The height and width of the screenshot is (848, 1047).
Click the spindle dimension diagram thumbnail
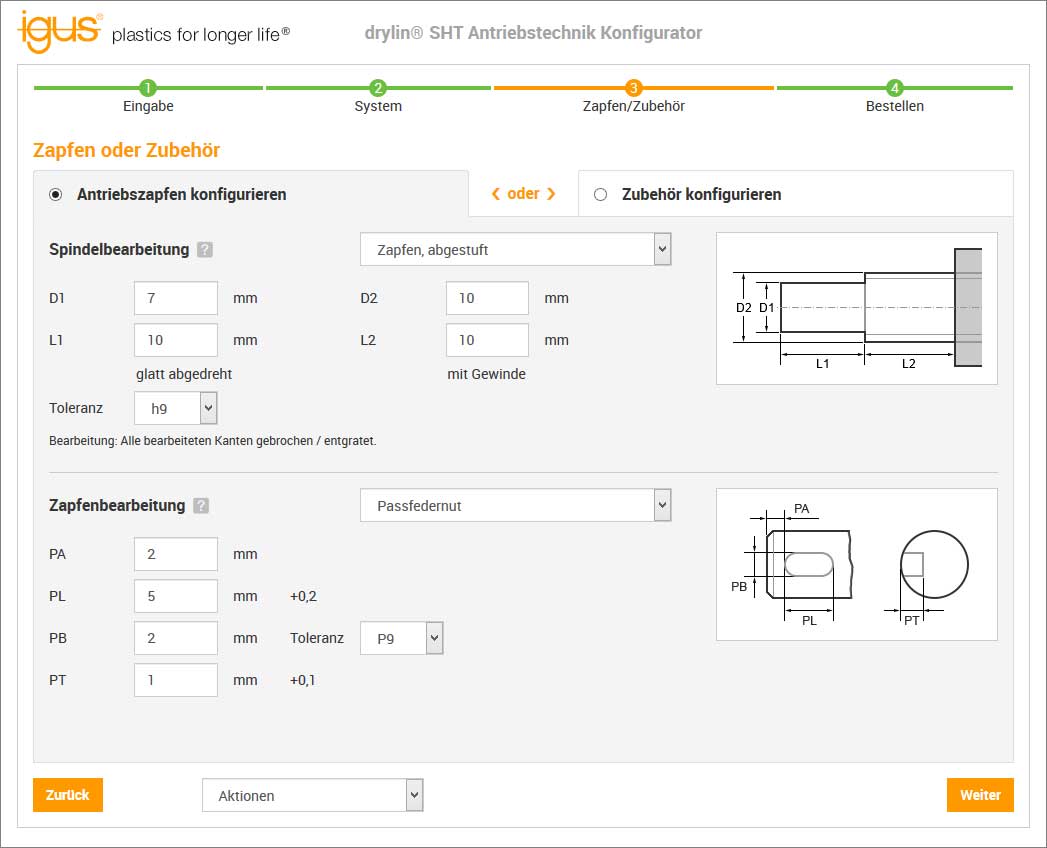(856, 308)
